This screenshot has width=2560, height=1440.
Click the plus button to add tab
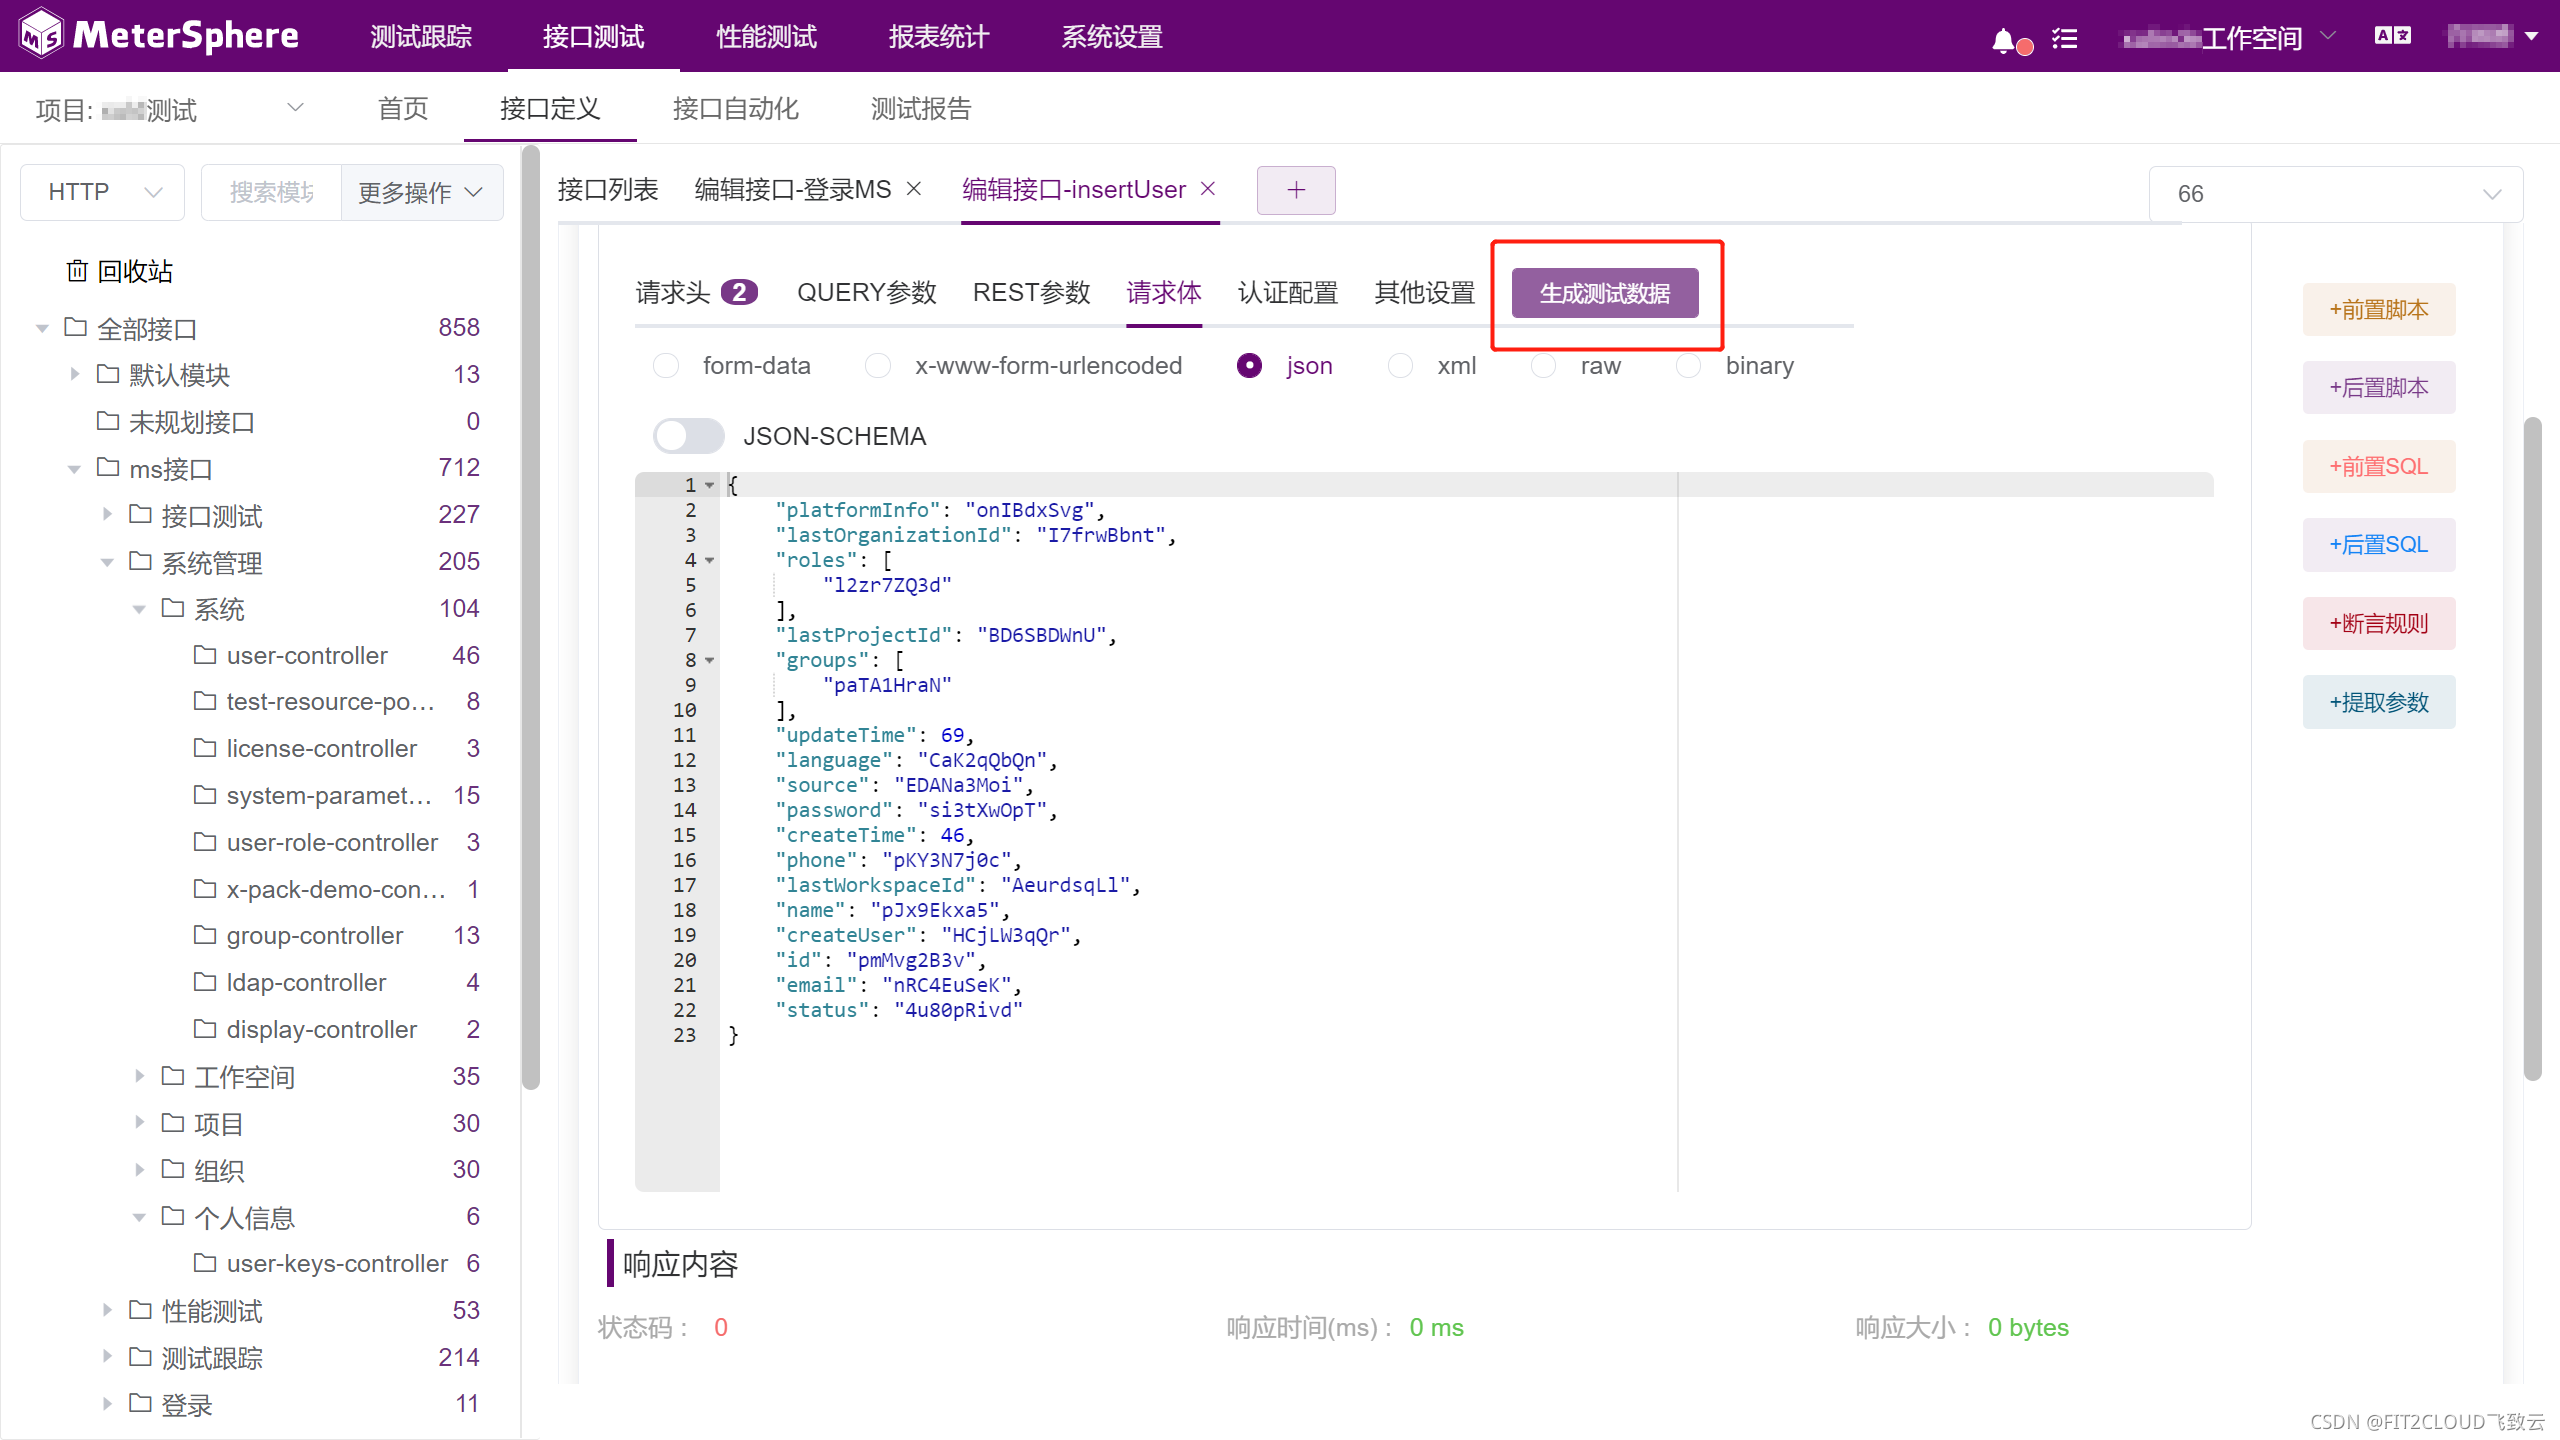point(1295,190)
